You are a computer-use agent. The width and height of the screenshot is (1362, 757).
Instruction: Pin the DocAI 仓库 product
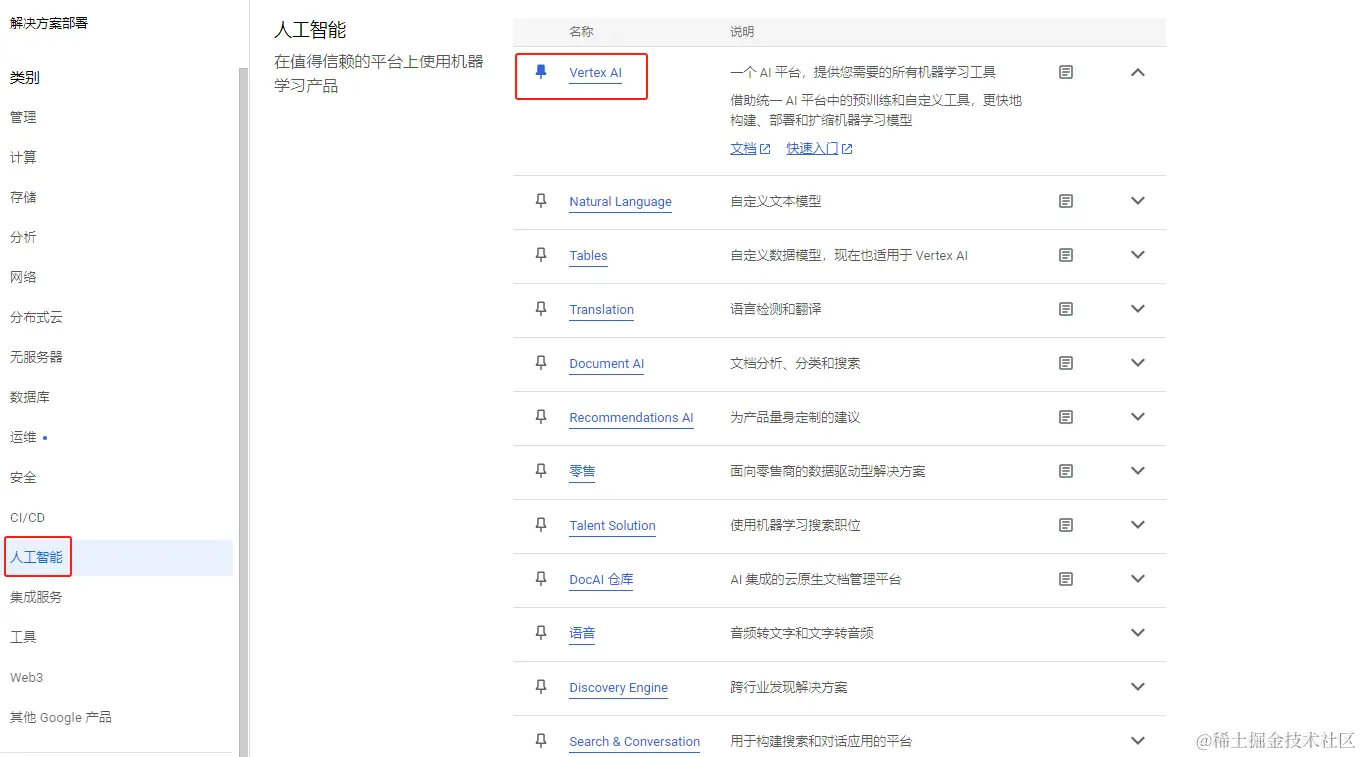[x=541, y=579]
